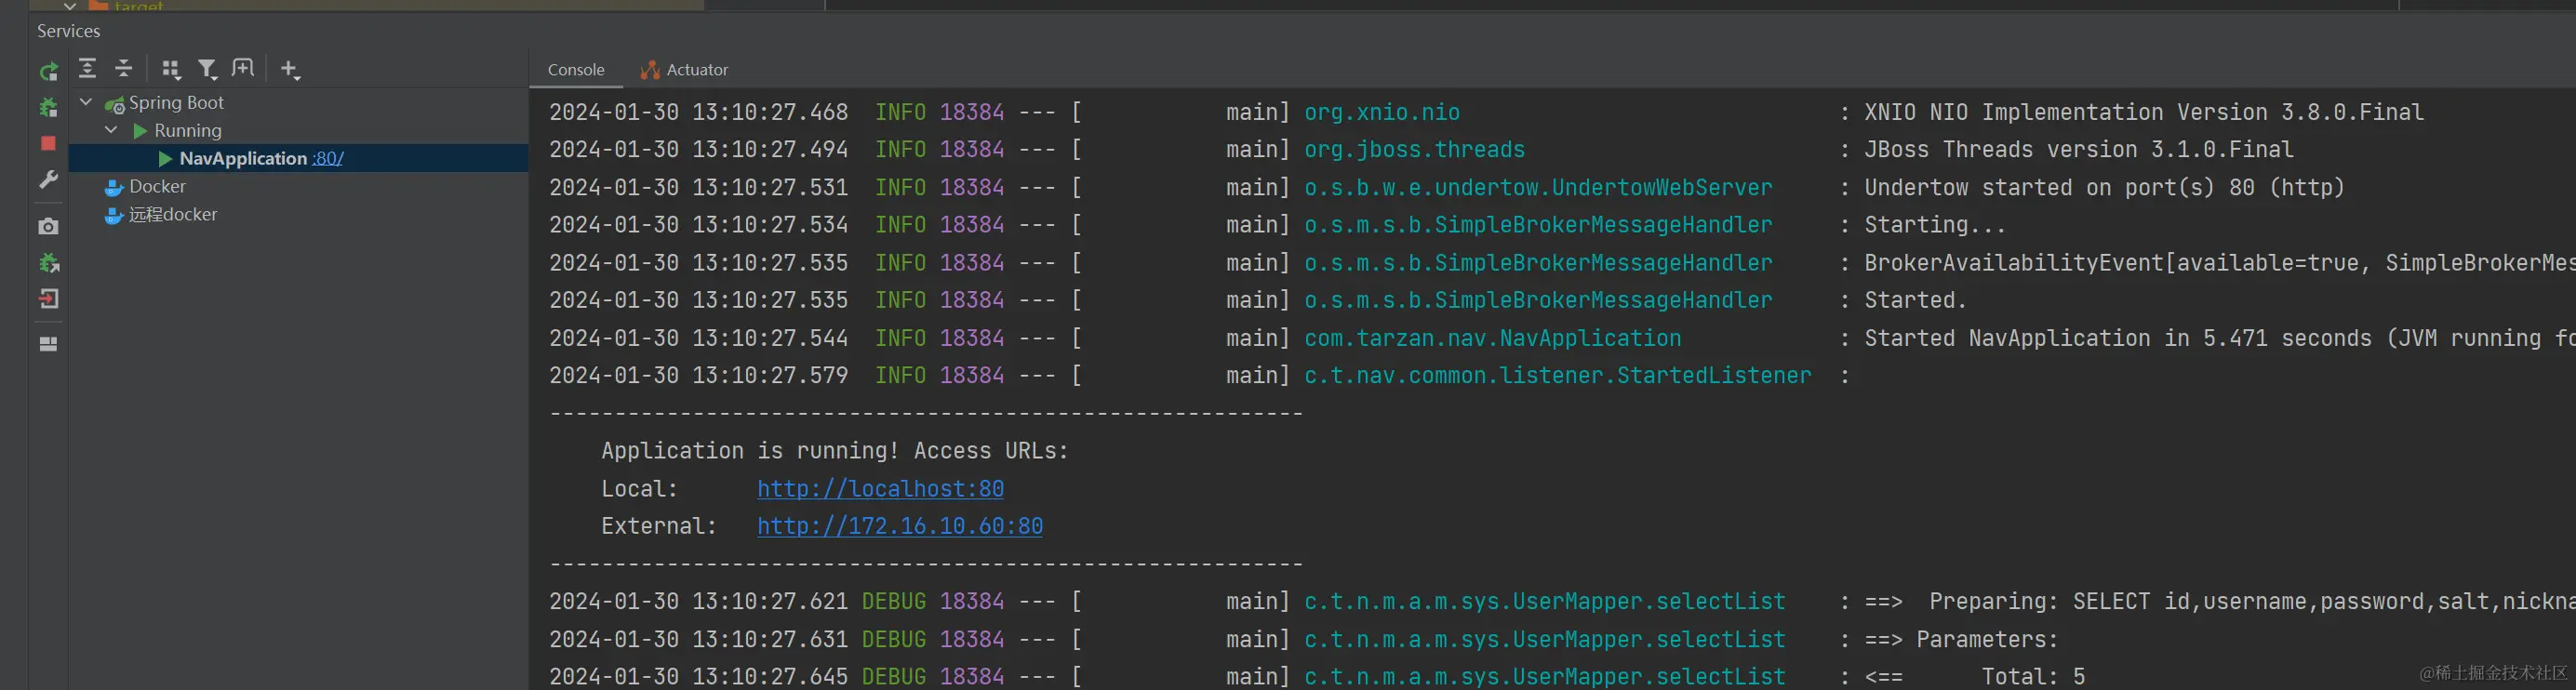The width and height of the screenshot is (2576, 690).
Task: Click the Services panel title
Action: pyautogui.click(x=68, y=31)
